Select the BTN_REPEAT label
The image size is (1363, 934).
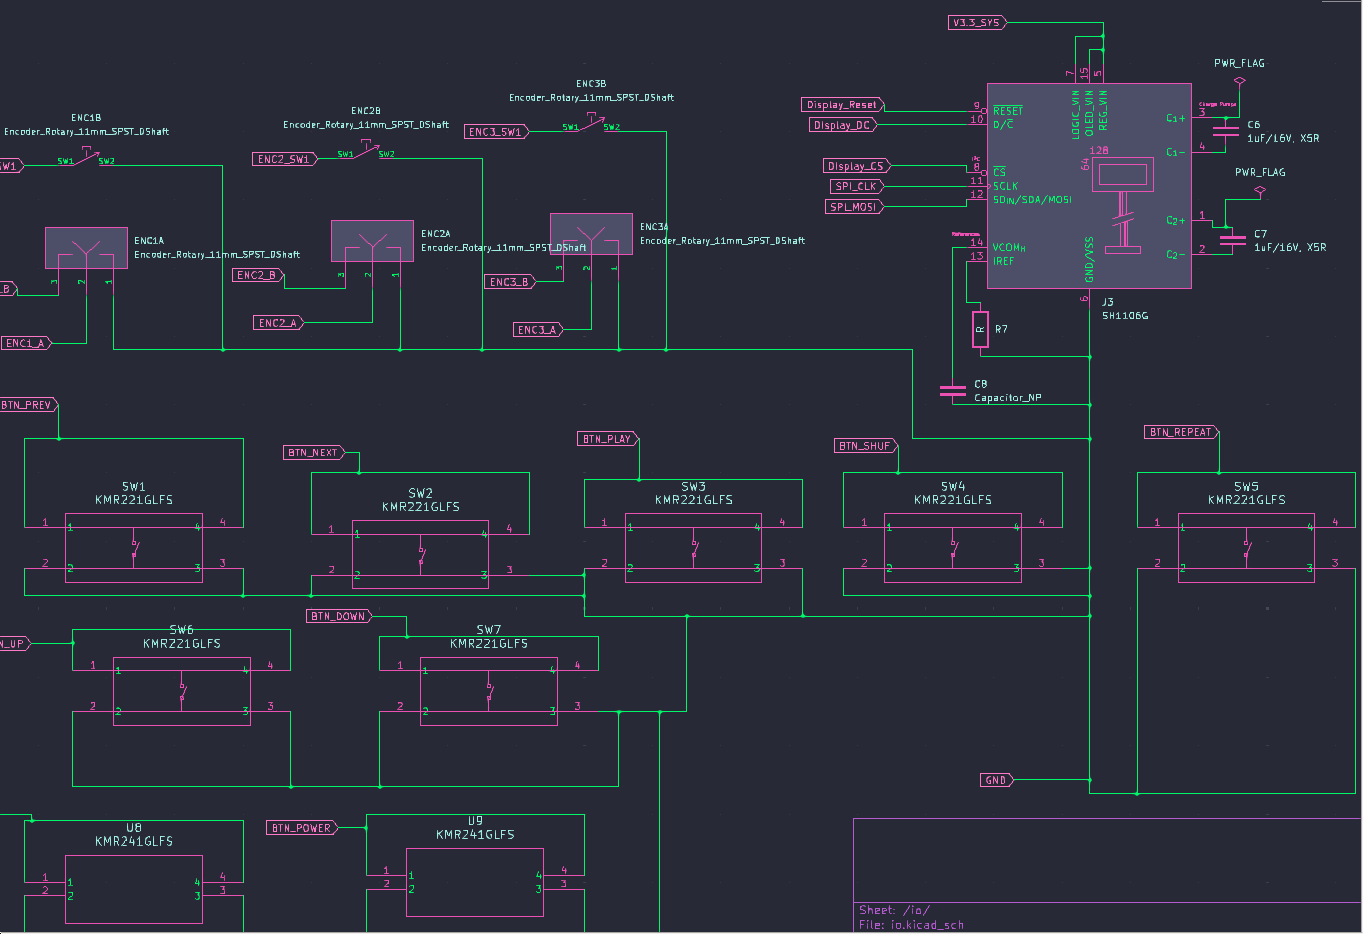pyautogui.click(x=1182, y=432)
